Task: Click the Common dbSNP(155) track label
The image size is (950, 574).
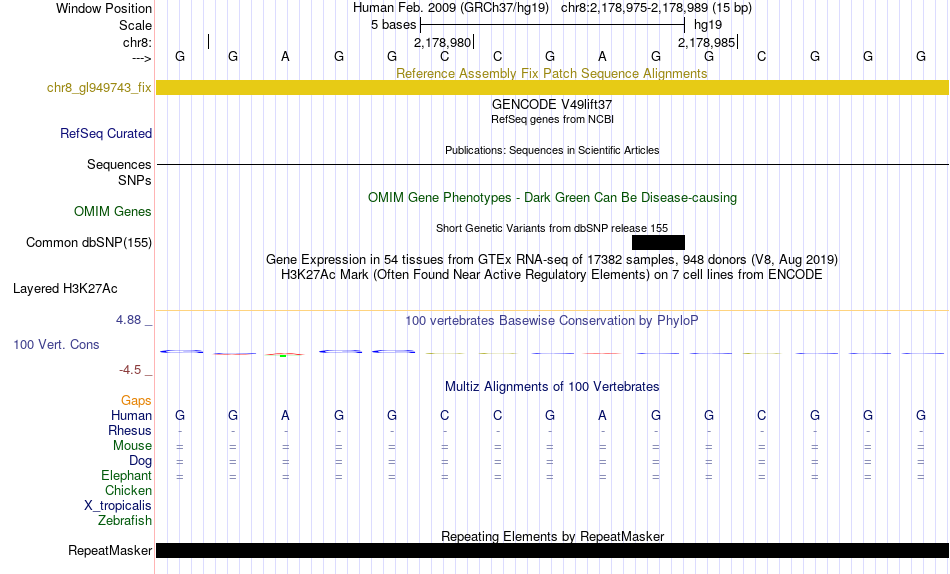Action: pyautogui.click(x=88, y=242)
